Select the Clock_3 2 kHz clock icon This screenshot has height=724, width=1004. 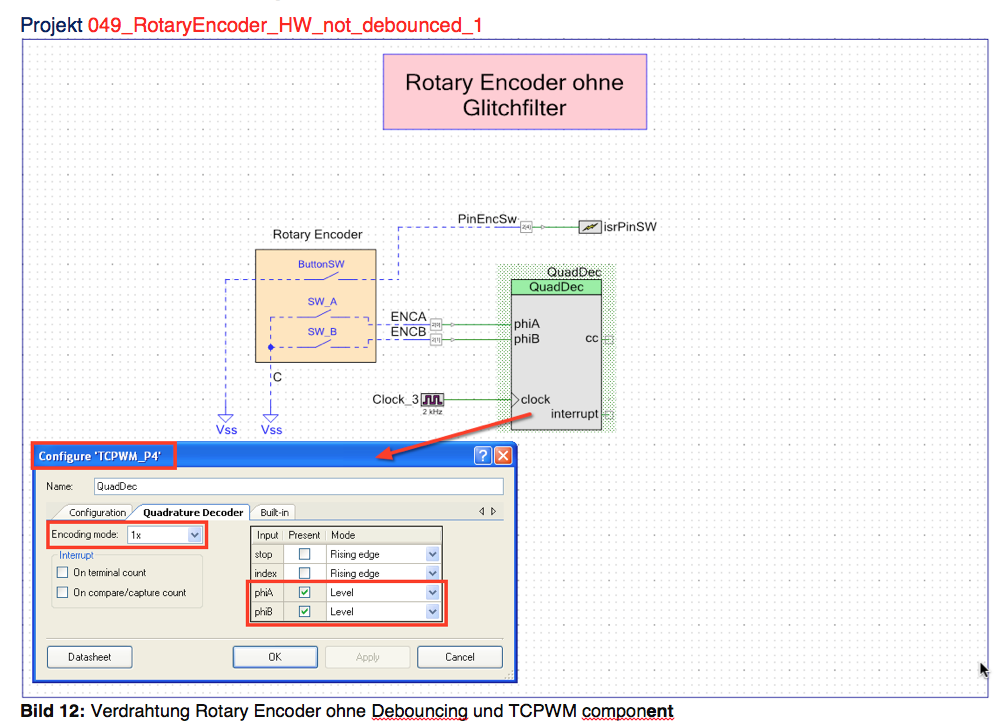(x=434, y=399)
